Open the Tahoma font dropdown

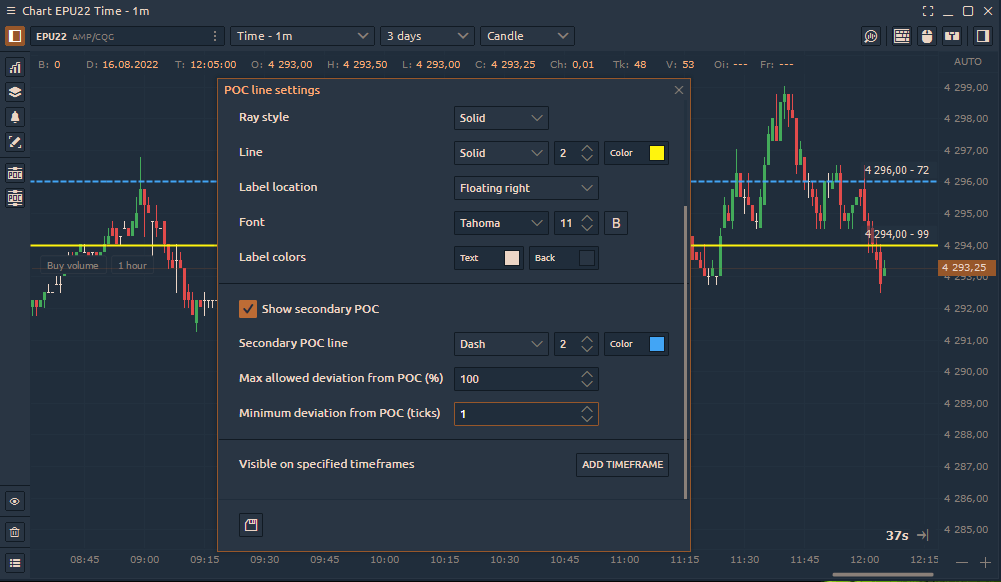500,223
